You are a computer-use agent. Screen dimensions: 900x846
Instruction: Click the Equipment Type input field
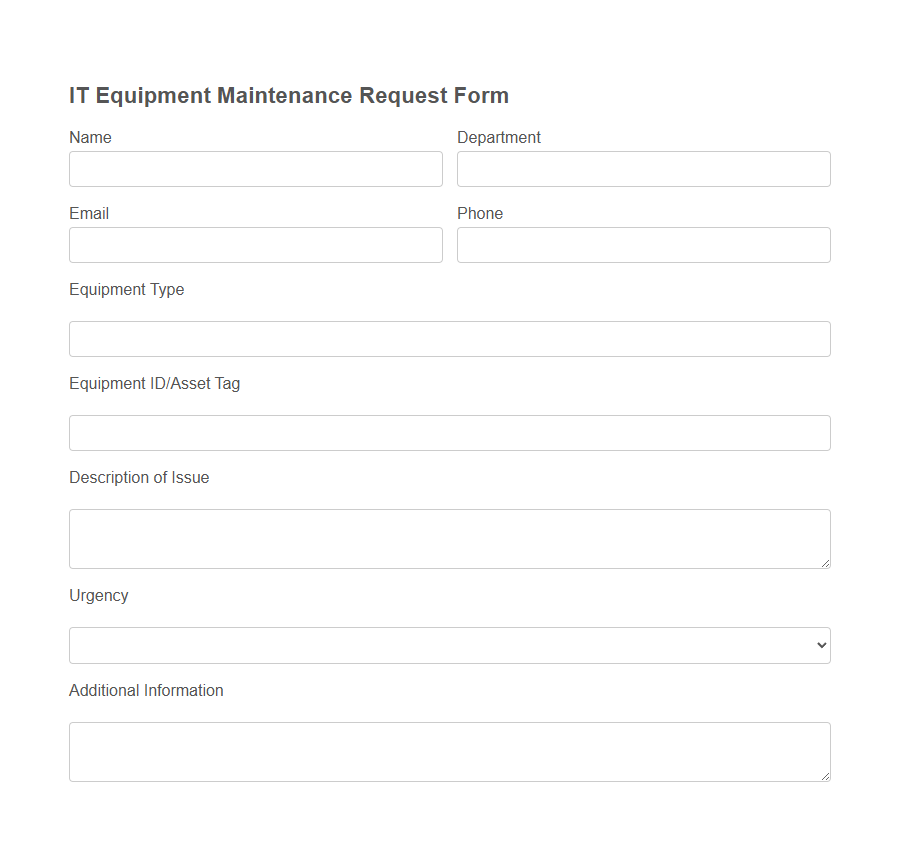(449, 339)
